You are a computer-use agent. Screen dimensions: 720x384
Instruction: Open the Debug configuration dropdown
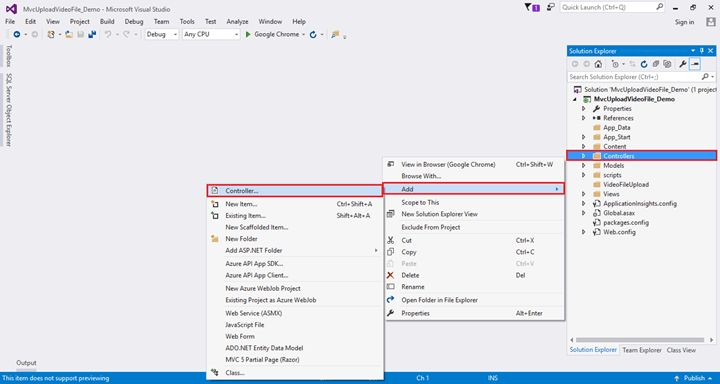click(x=162, y=34)
